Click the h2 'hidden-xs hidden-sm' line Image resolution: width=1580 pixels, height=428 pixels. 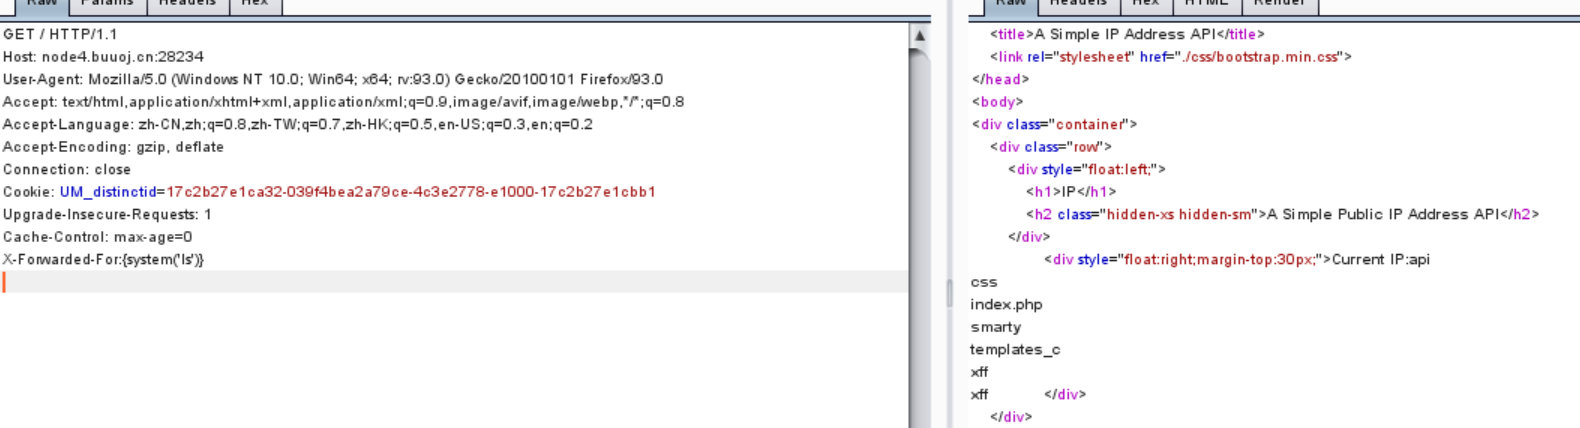pyautogui.click(x=1282, y=214)
